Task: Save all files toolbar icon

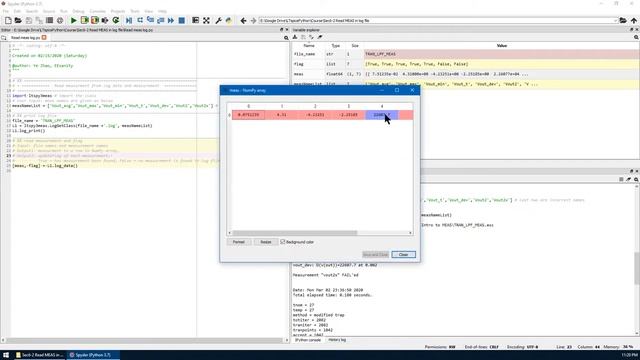Action: pos(39,20)
